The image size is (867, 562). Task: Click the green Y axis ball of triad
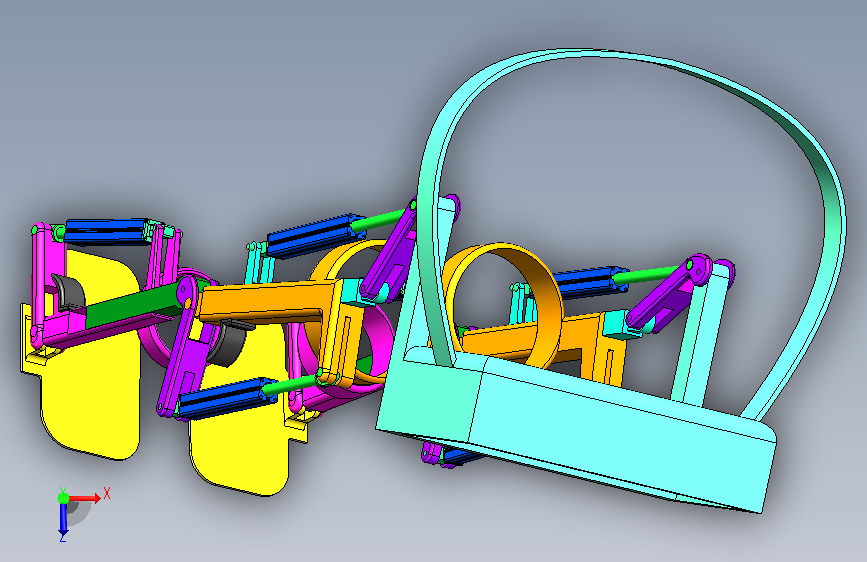tap(64, 498)
